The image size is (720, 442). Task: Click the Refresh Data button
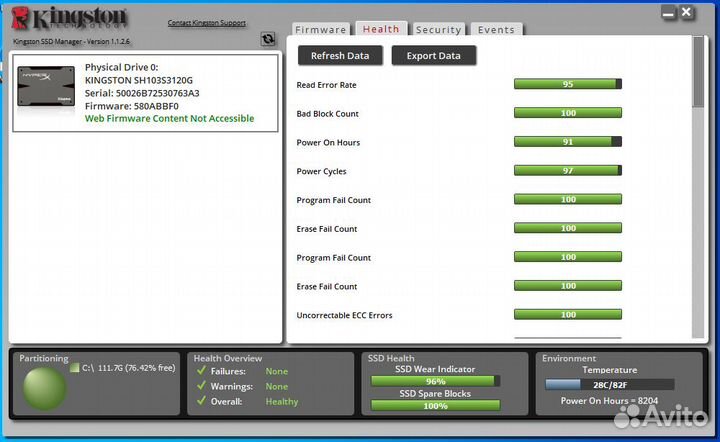340,56
